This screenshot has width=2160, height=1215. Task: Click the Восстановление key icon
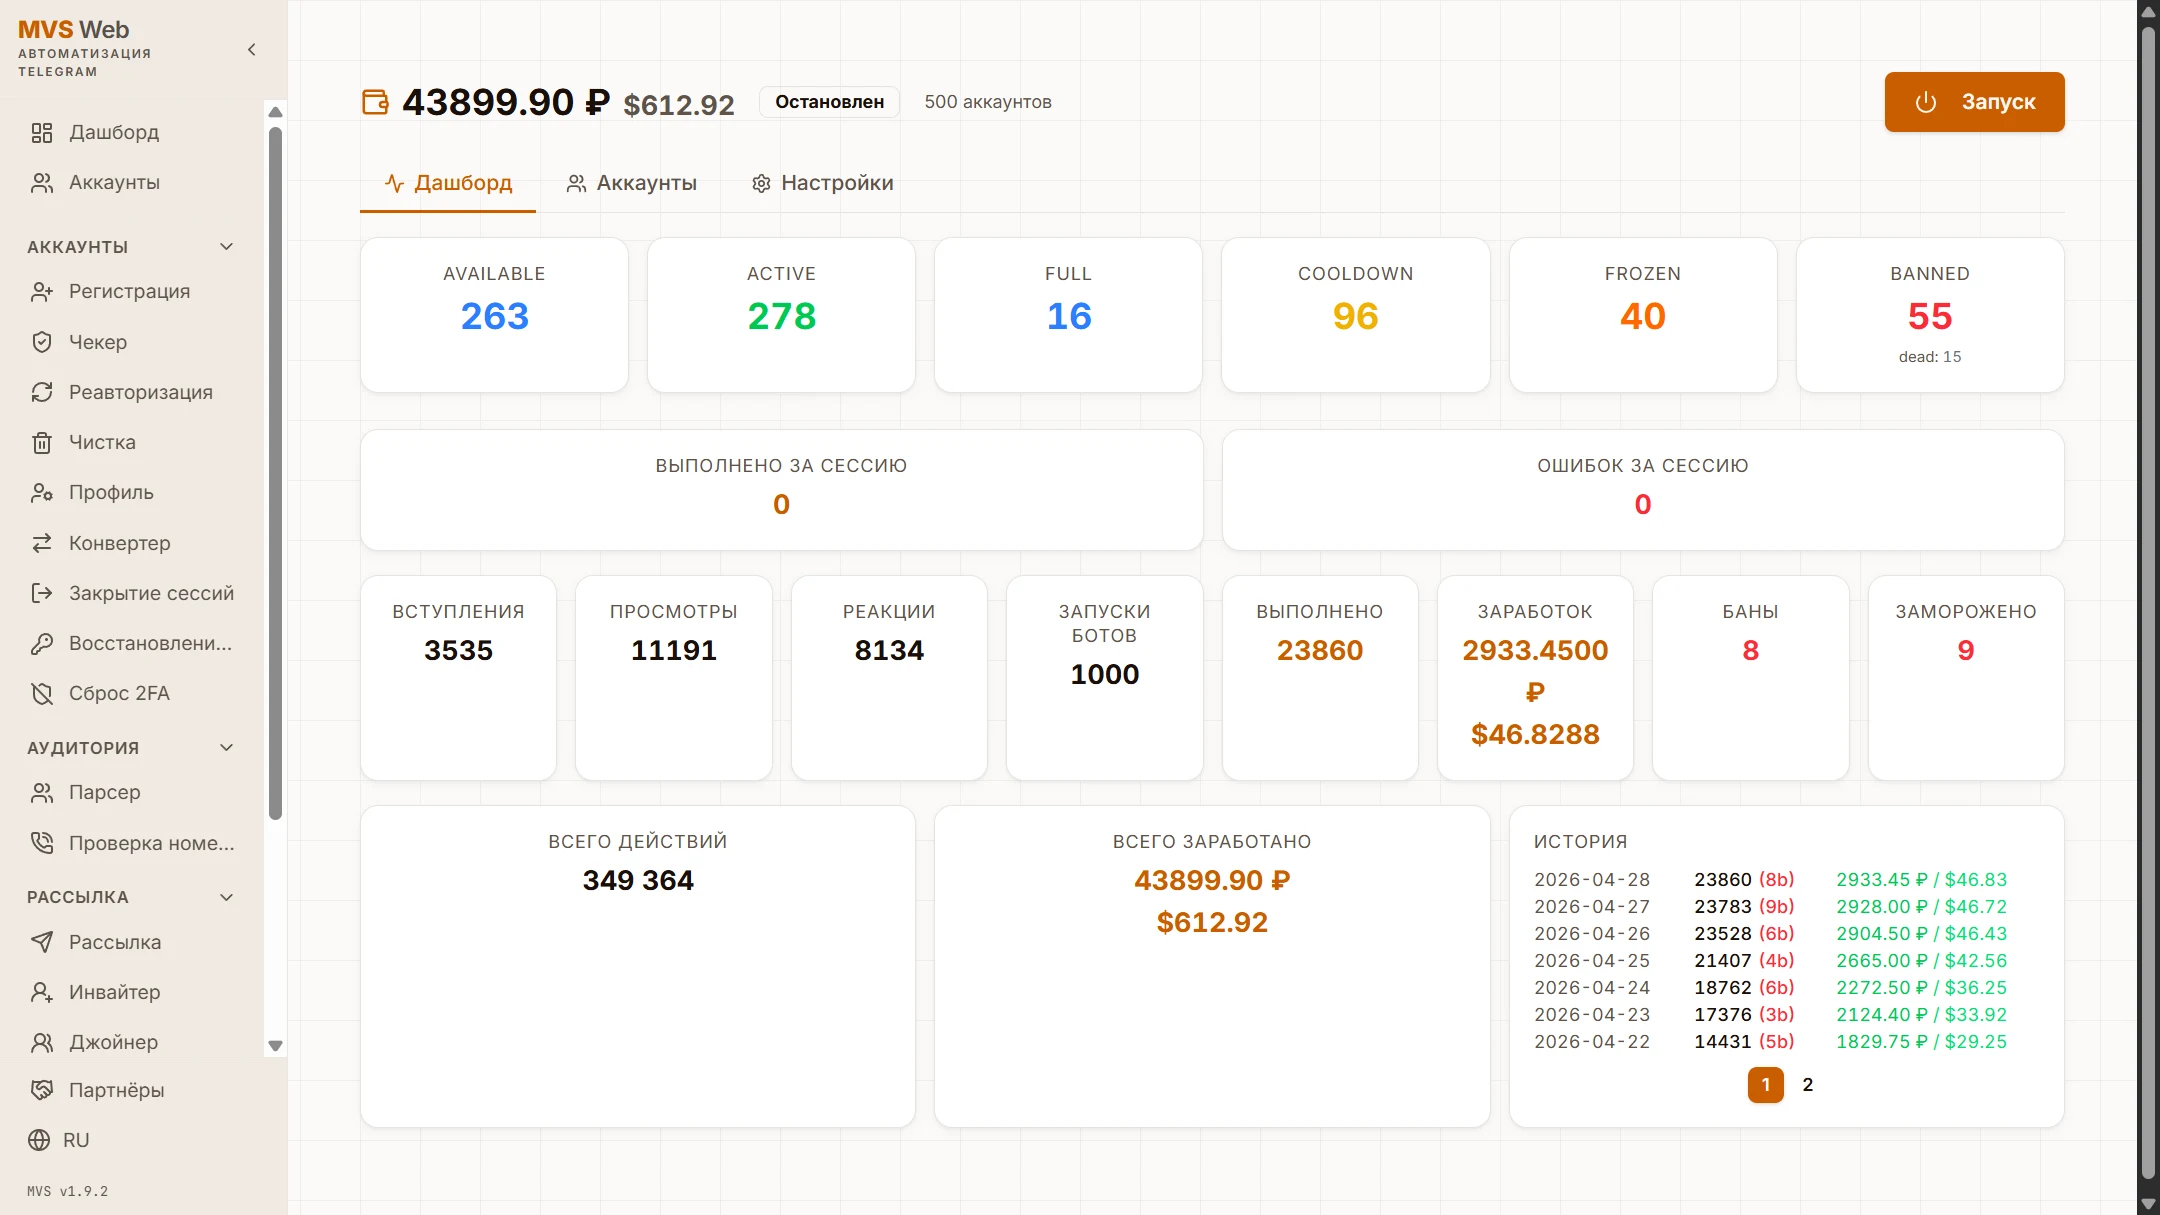coord(42,643)
